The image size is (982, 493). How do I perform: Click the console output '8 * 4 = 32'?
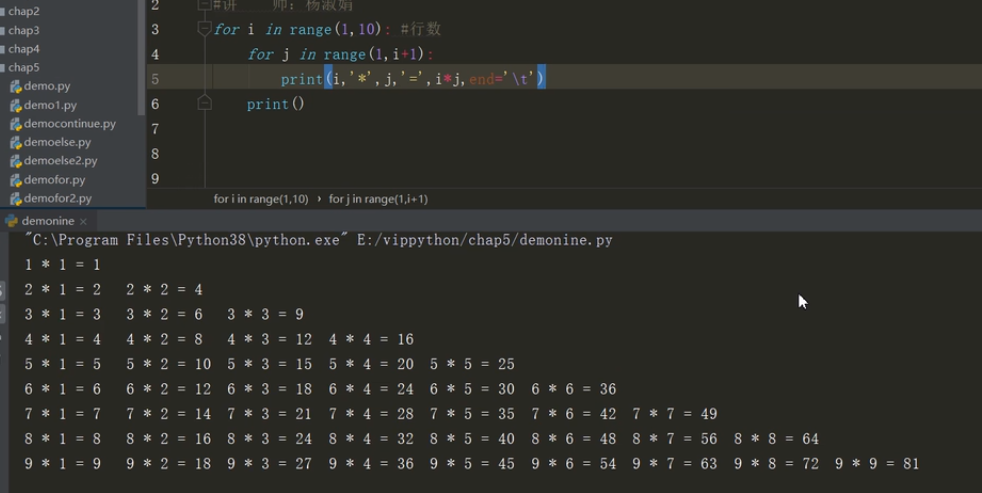click(x=371, y=439)
